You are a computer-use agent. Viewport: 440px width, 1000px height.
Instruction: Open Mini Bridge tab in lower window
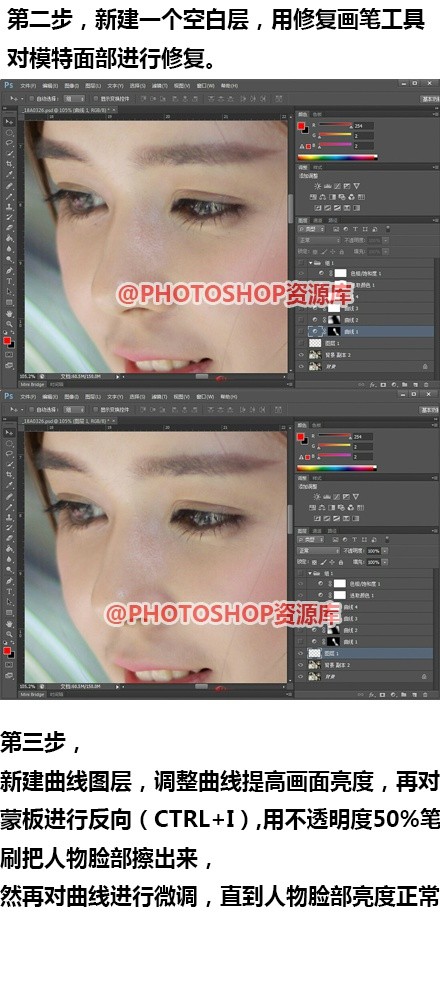coord(32,695)
